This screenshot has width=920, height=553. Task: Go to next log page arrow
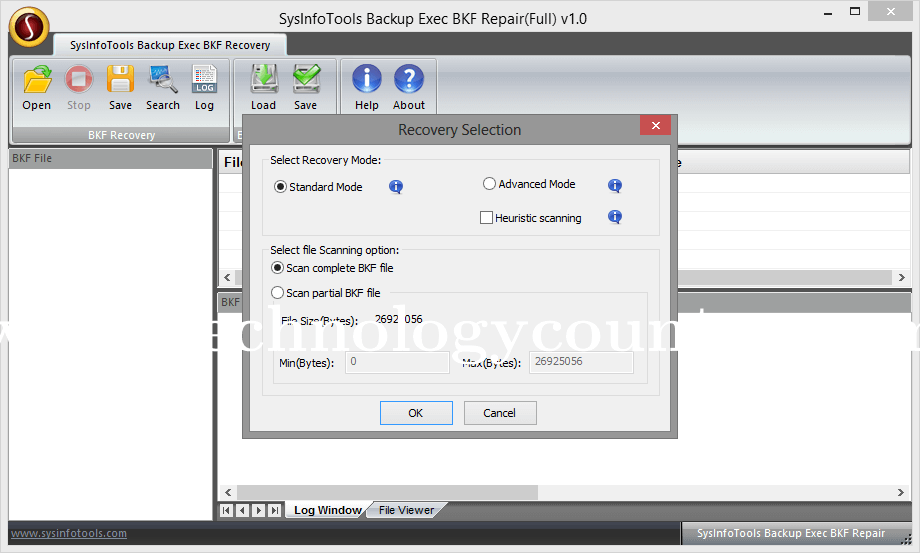tap(258, 510)
